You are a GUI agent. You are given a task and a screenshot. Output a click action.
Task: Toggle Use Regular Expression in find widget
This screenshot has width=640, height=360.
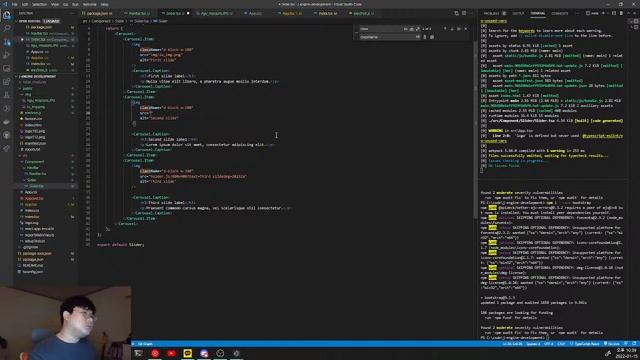coord(418,29)
